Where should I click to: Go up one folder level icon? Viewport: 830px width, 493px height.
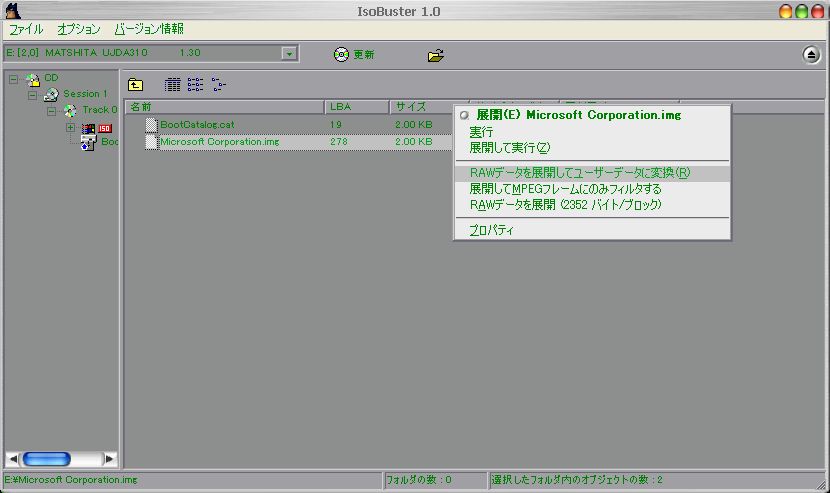[136, 84]
